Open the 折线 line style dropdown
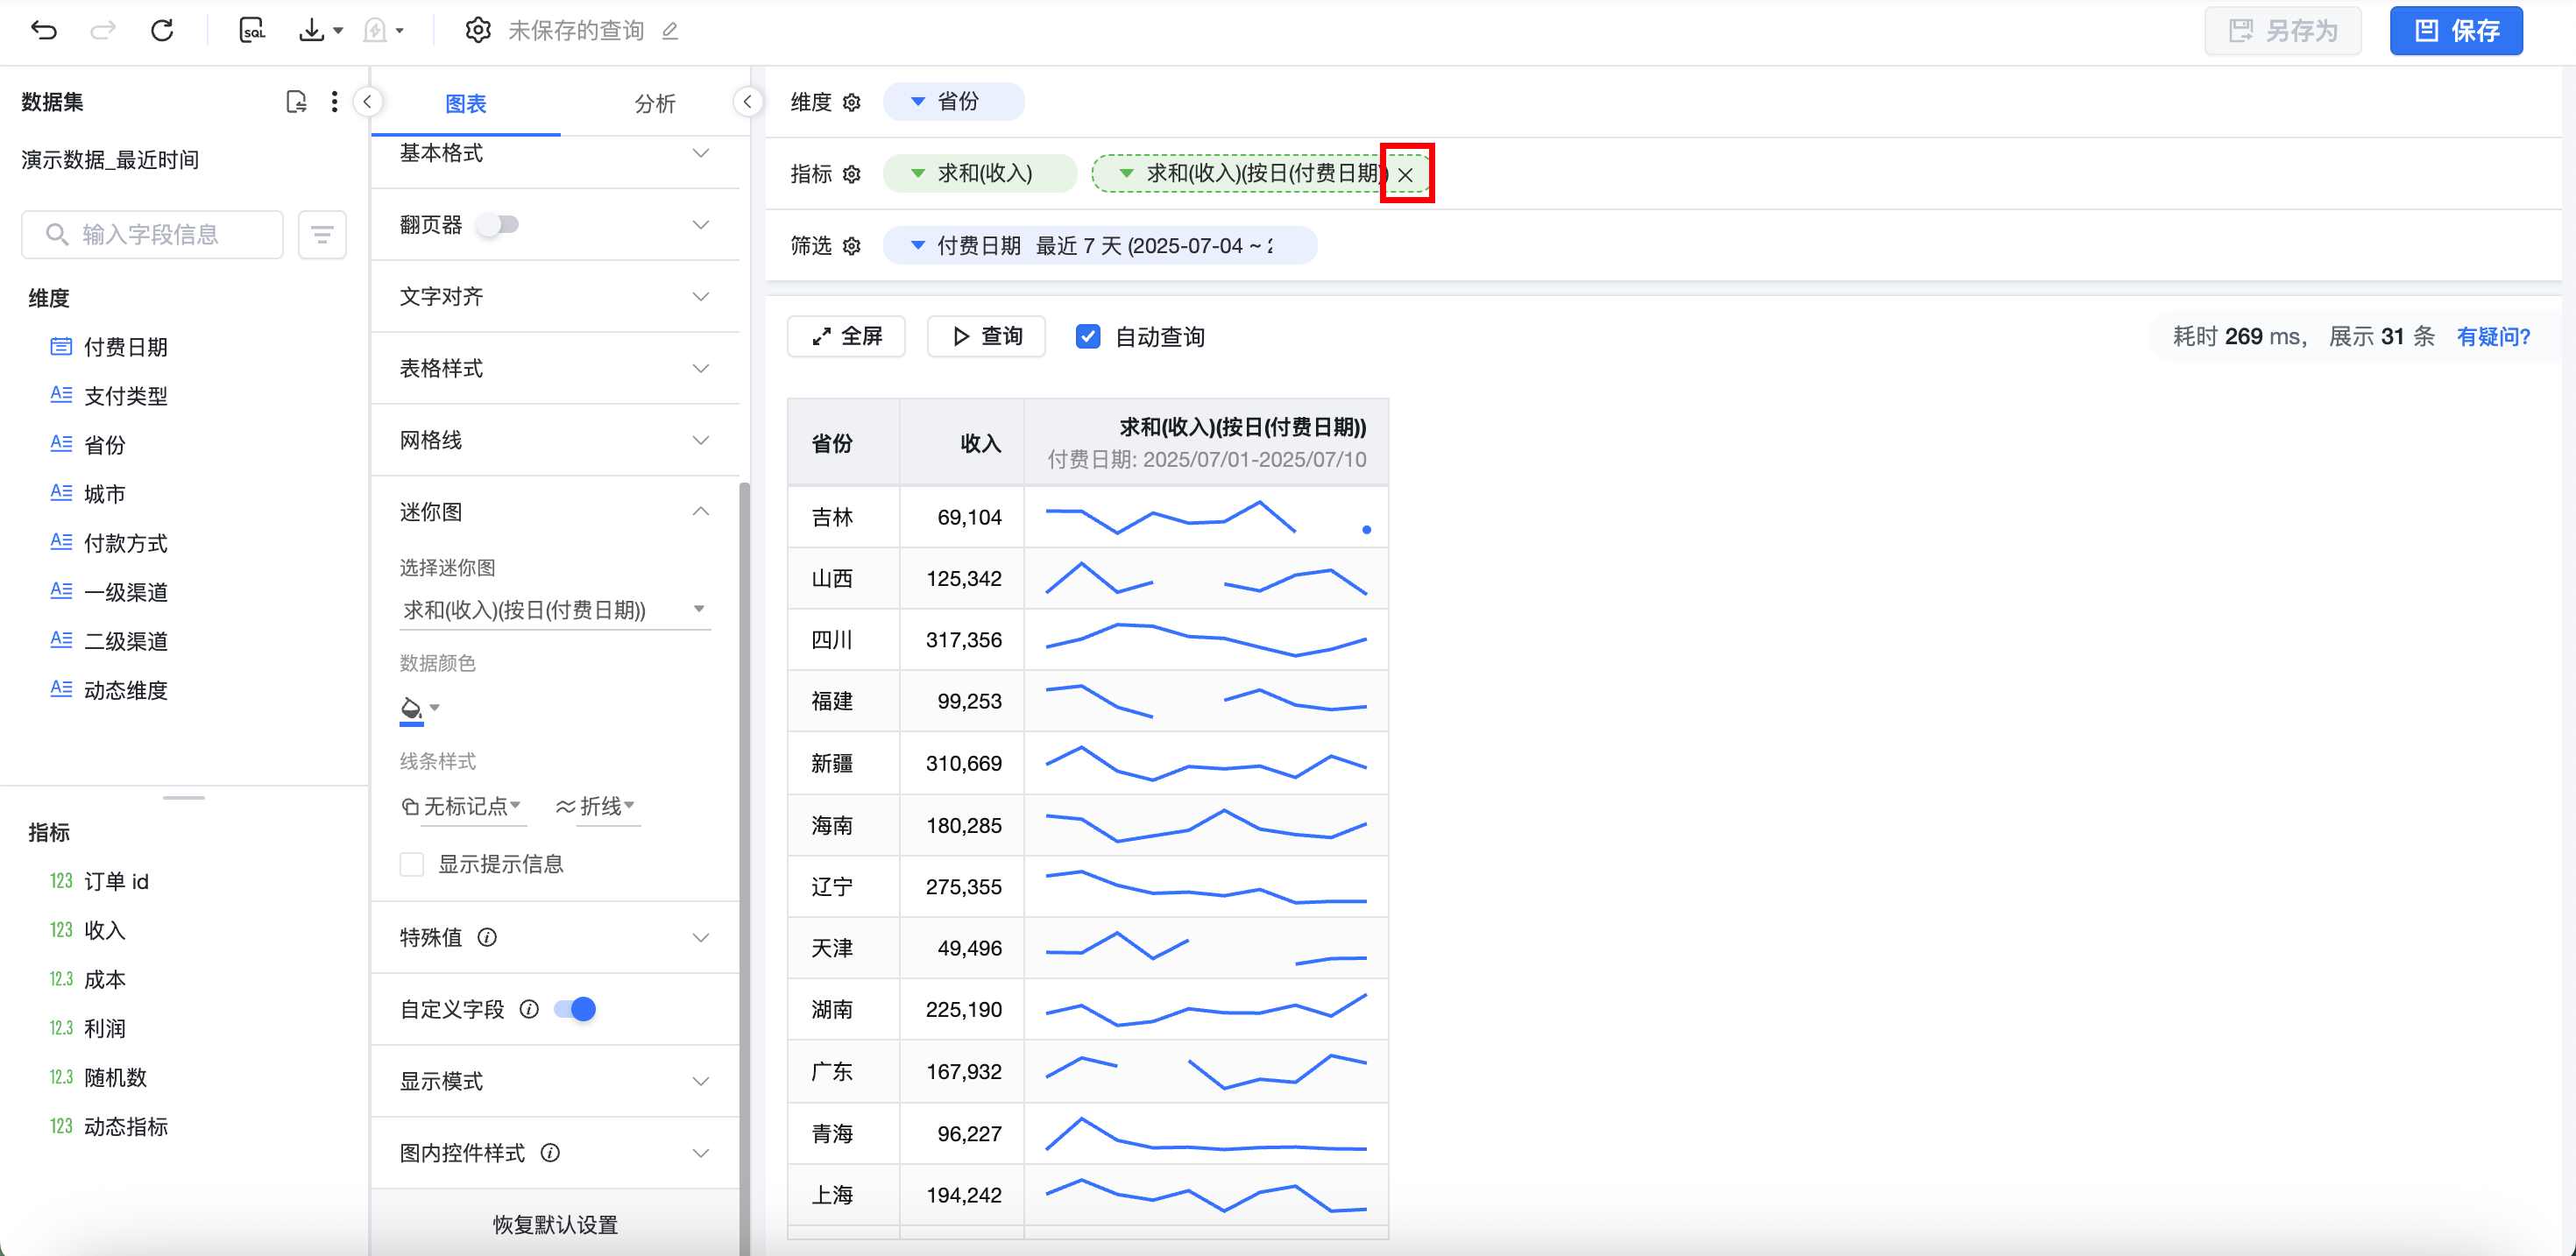The height and width of the screenshot is (1256, 2576). [596, 806]
